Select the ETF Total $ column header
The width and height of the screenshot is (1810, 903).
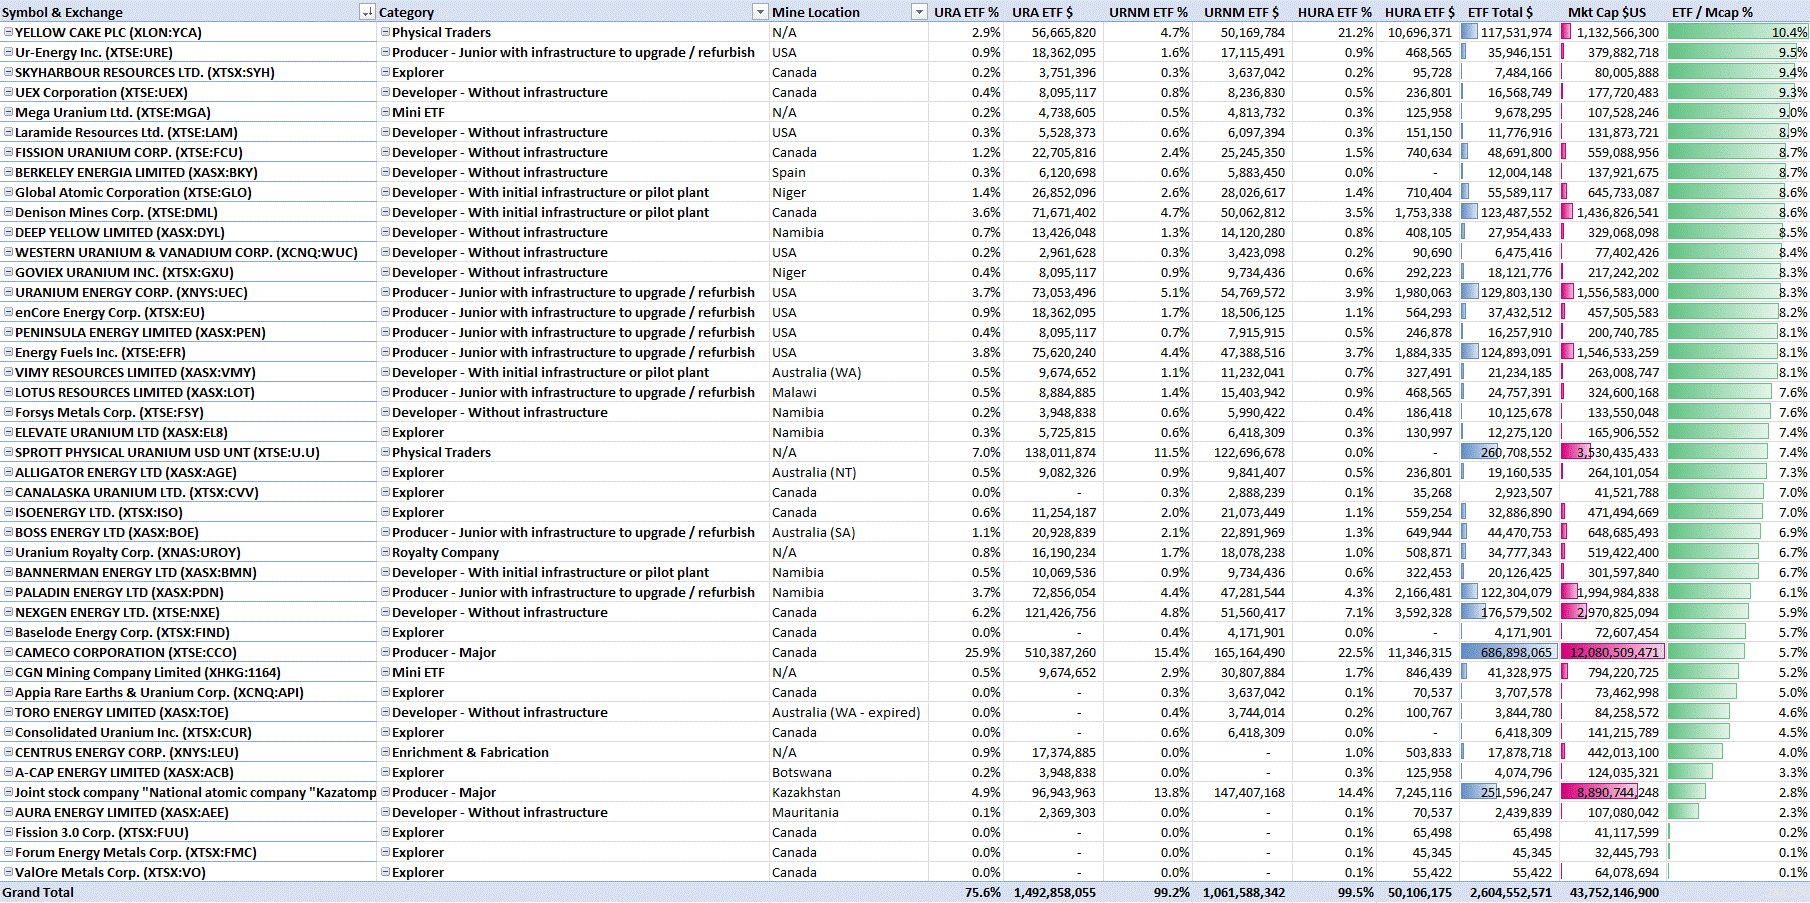[1500, 12]
